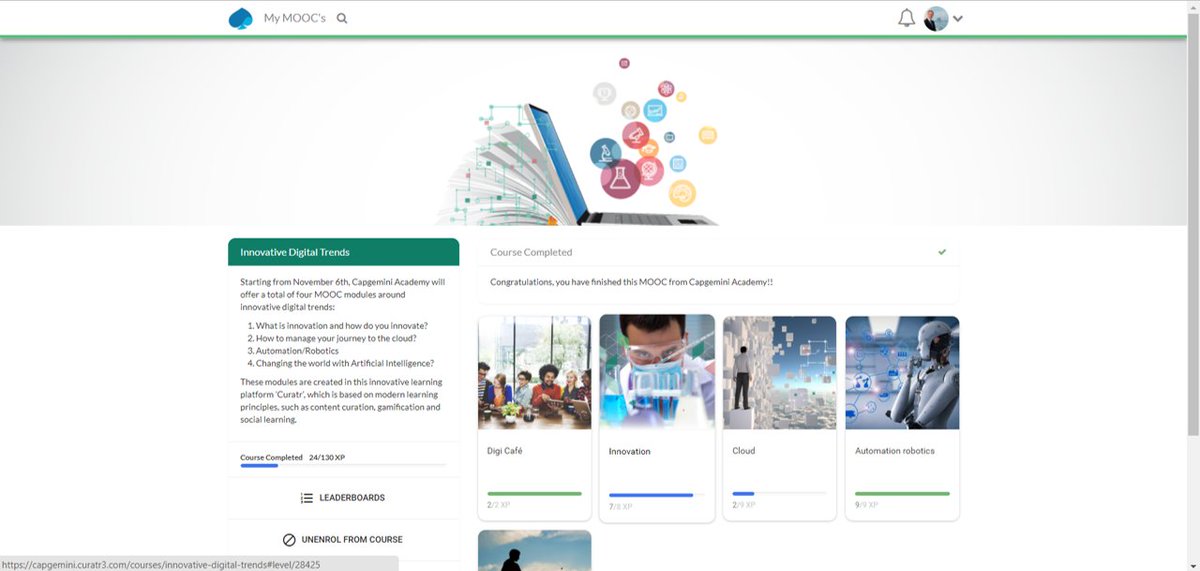Screen dimensions: 1200x571
Task: Click the Cloud progress bar
Action: [779, 493]
